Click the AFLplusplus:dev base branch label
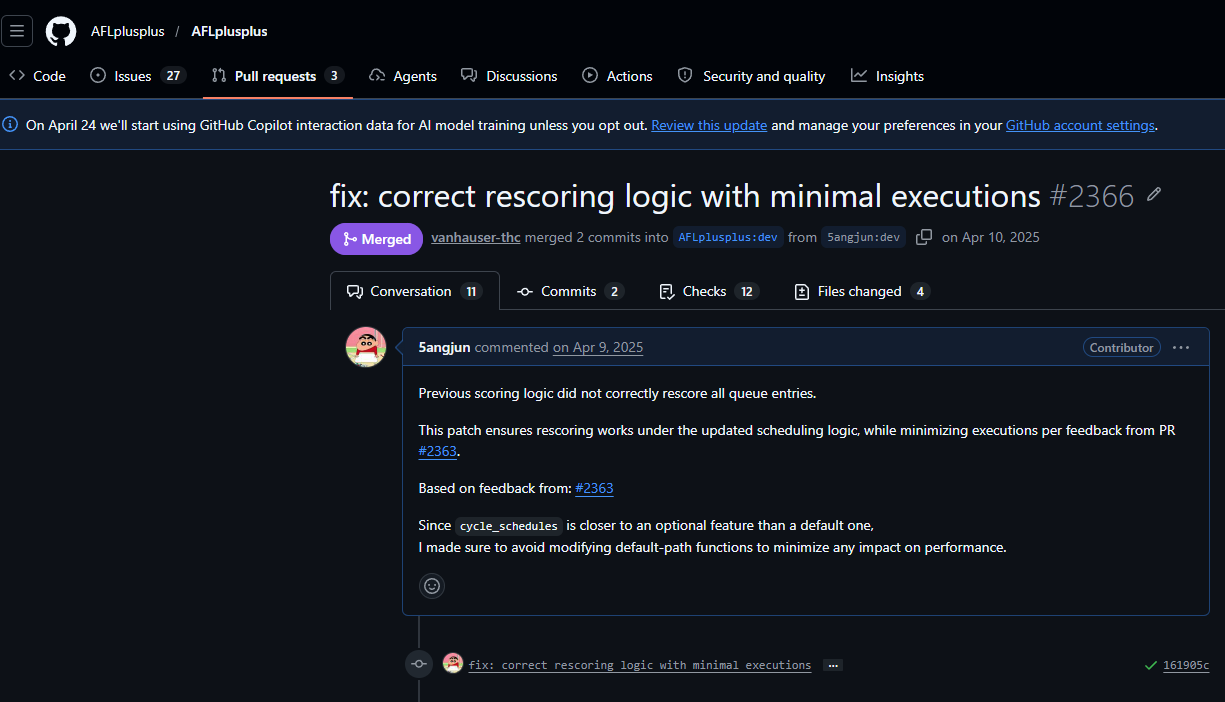This screenshot has height=702, width=1225. [x=728, y=237]
